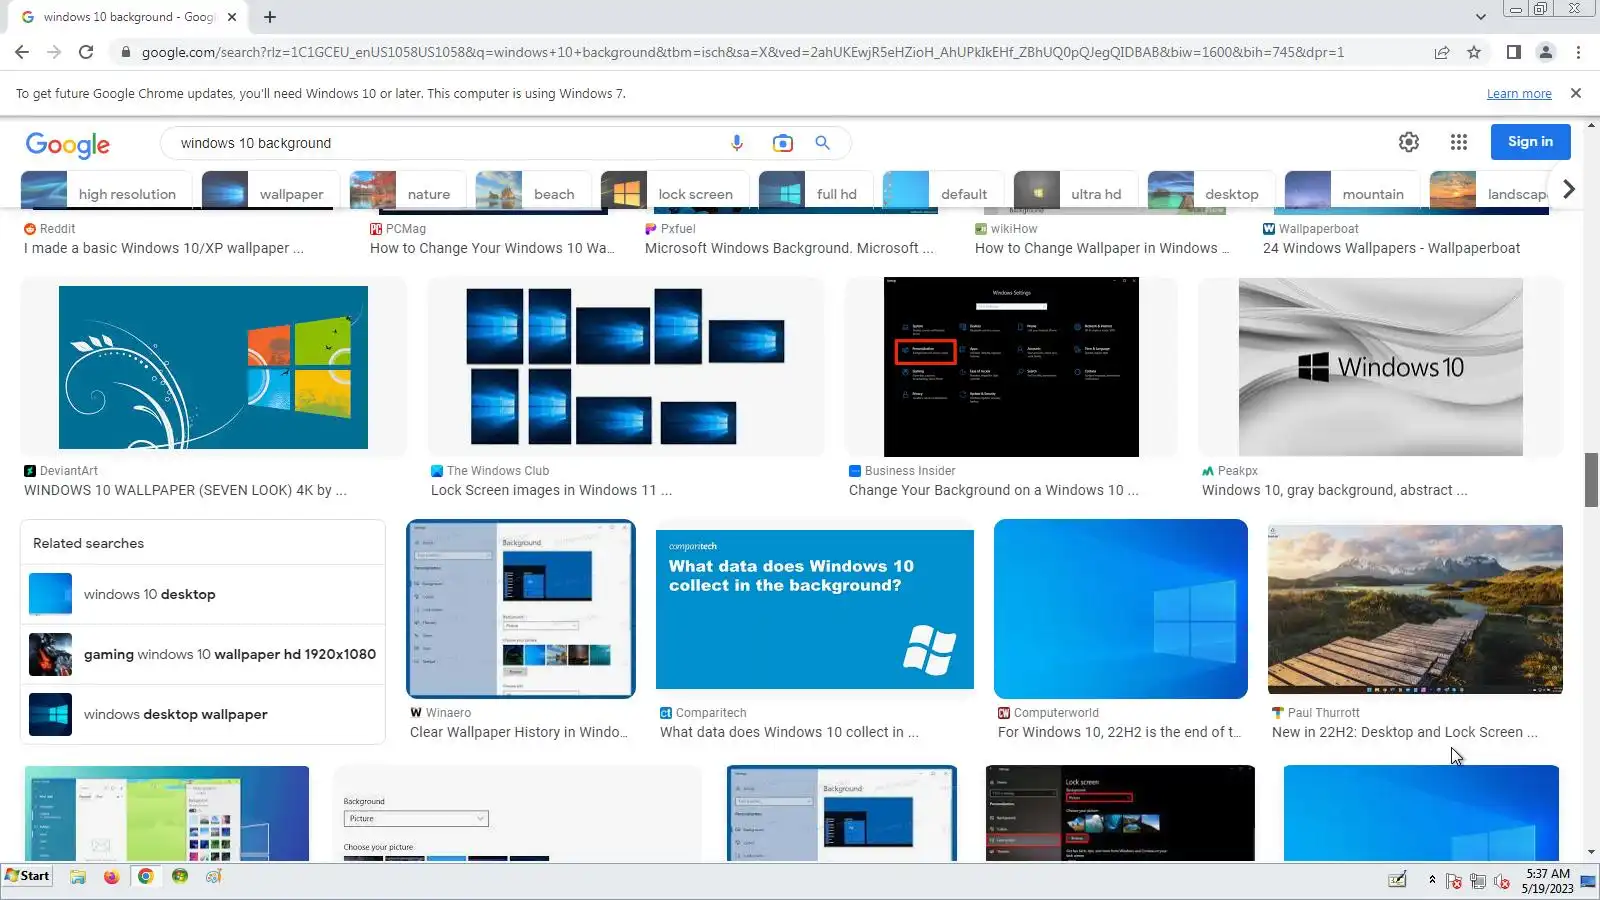Open a new Chrome tab

(270, 17)
